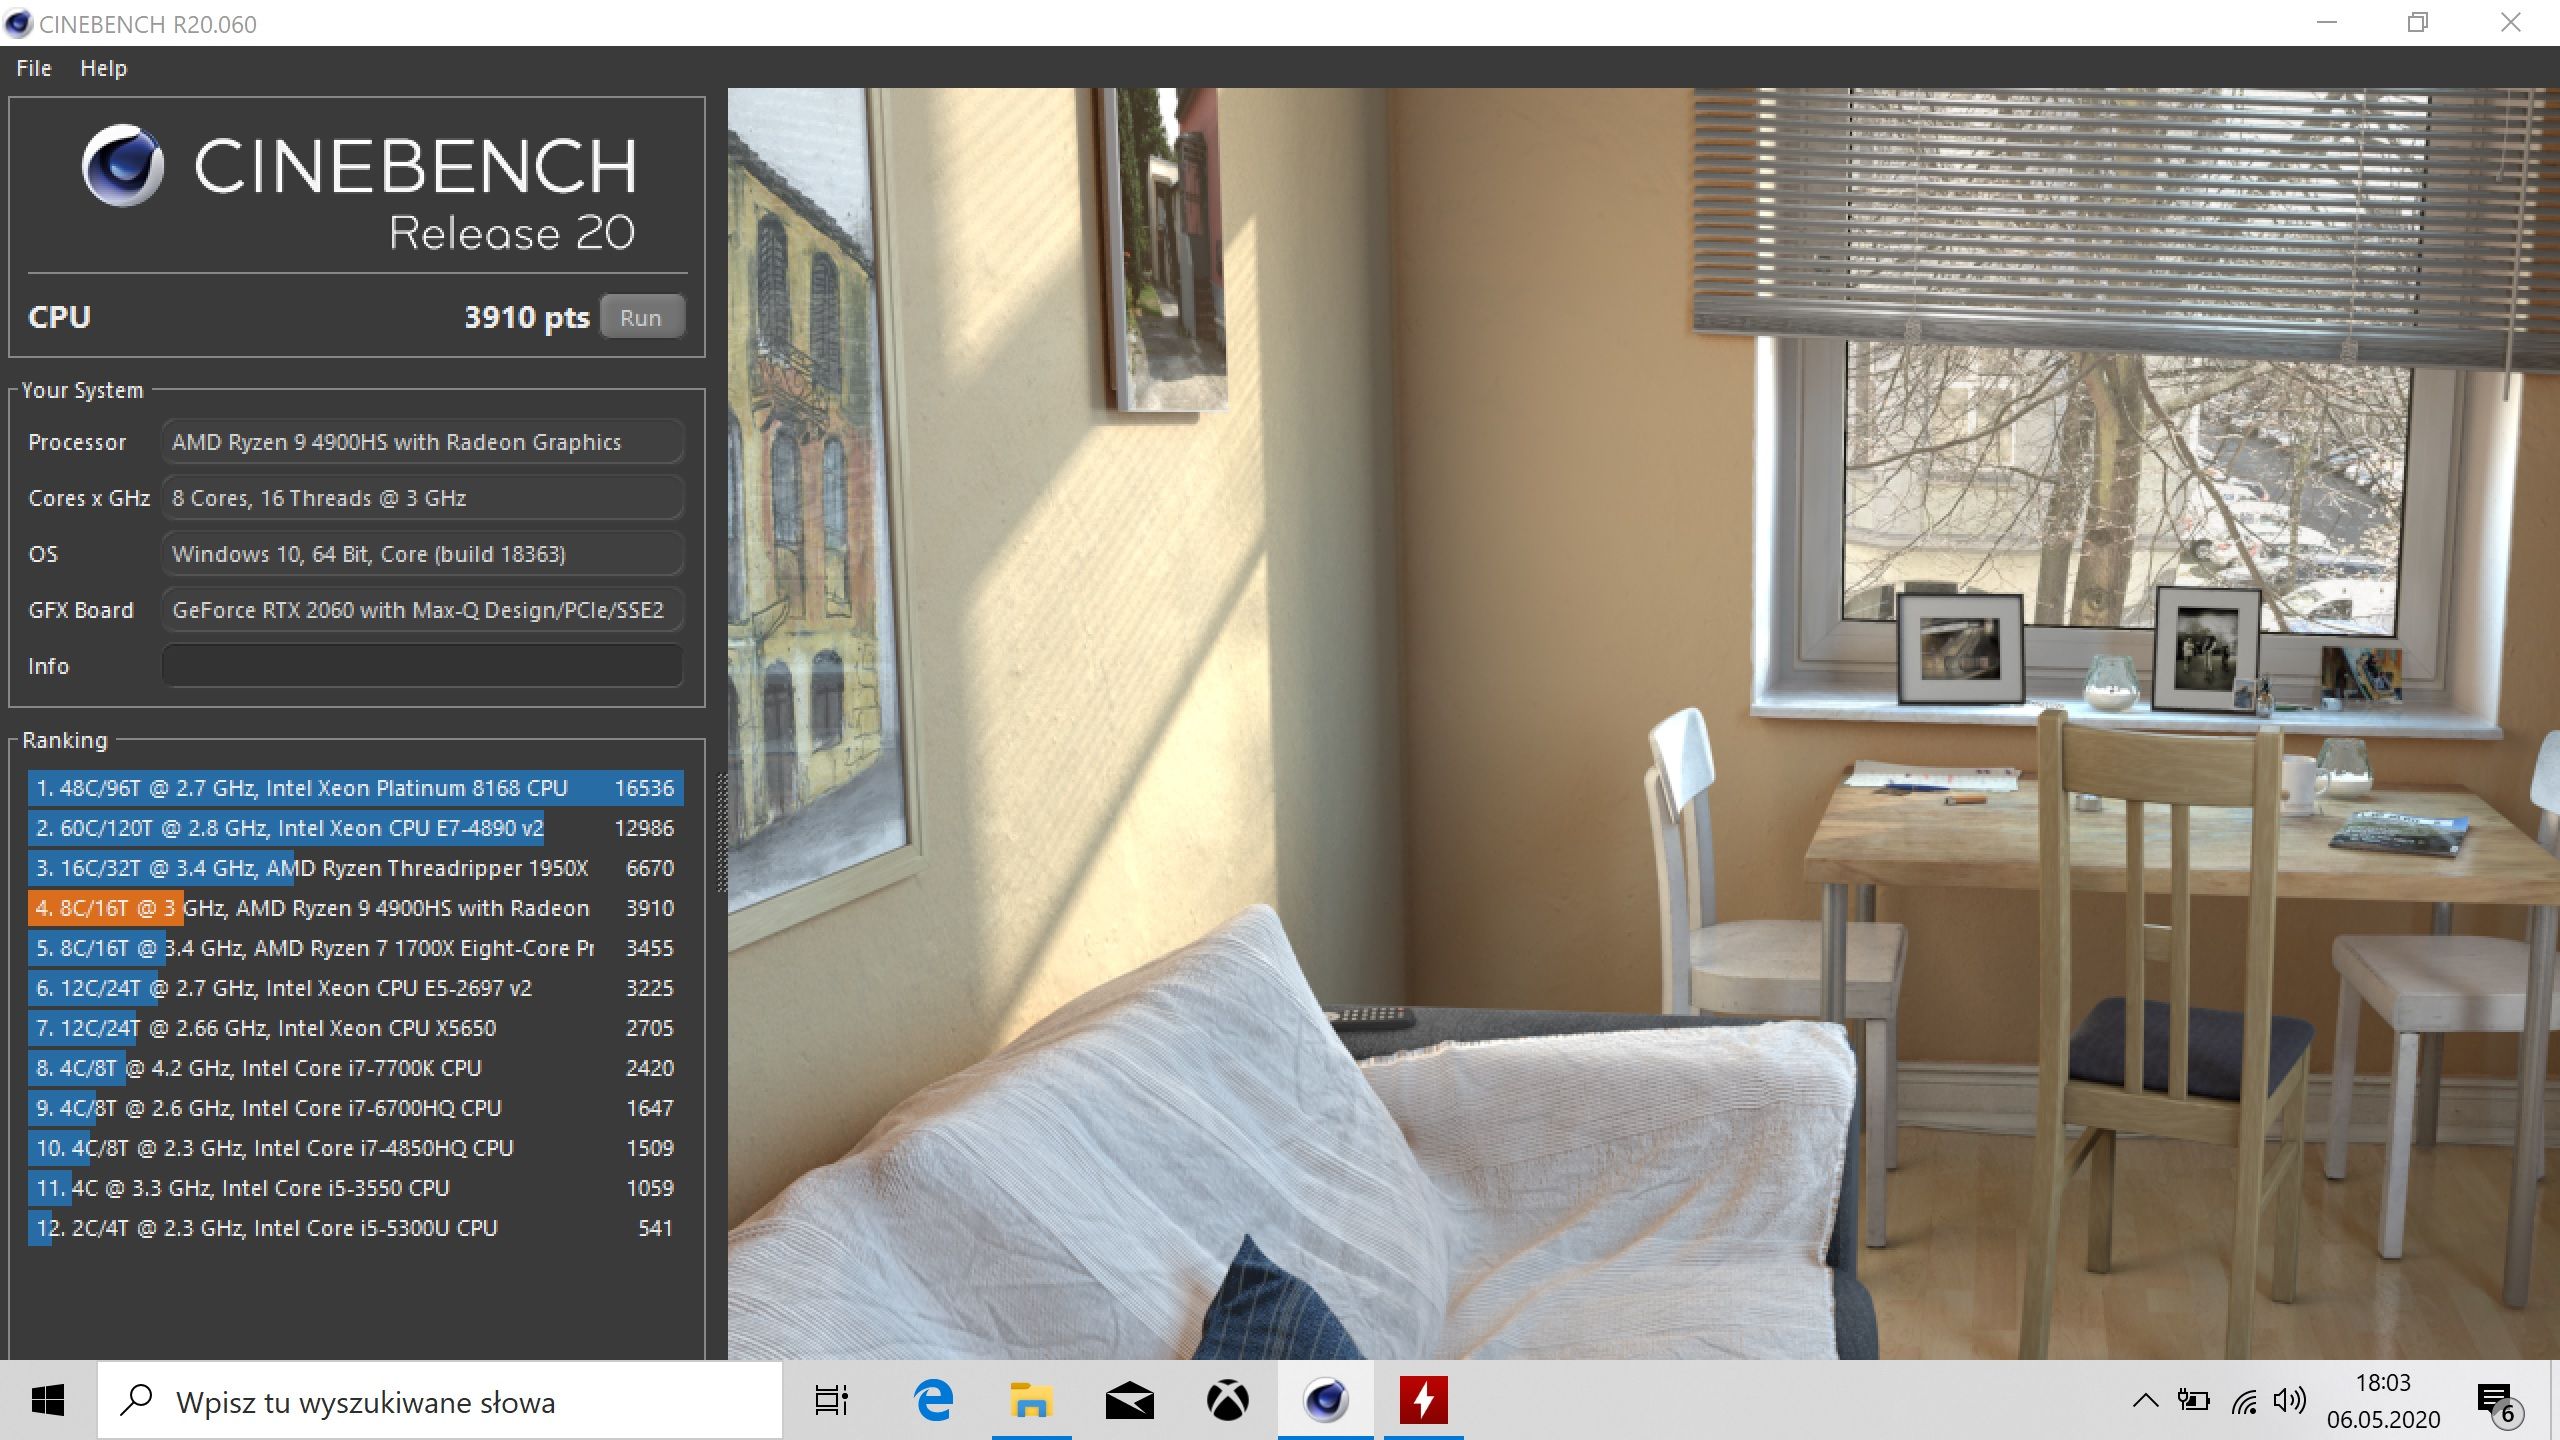Click the Cinebench taskbar icon
This screenshot has width=2560, height=1440.
[x=1326, y=1400]
